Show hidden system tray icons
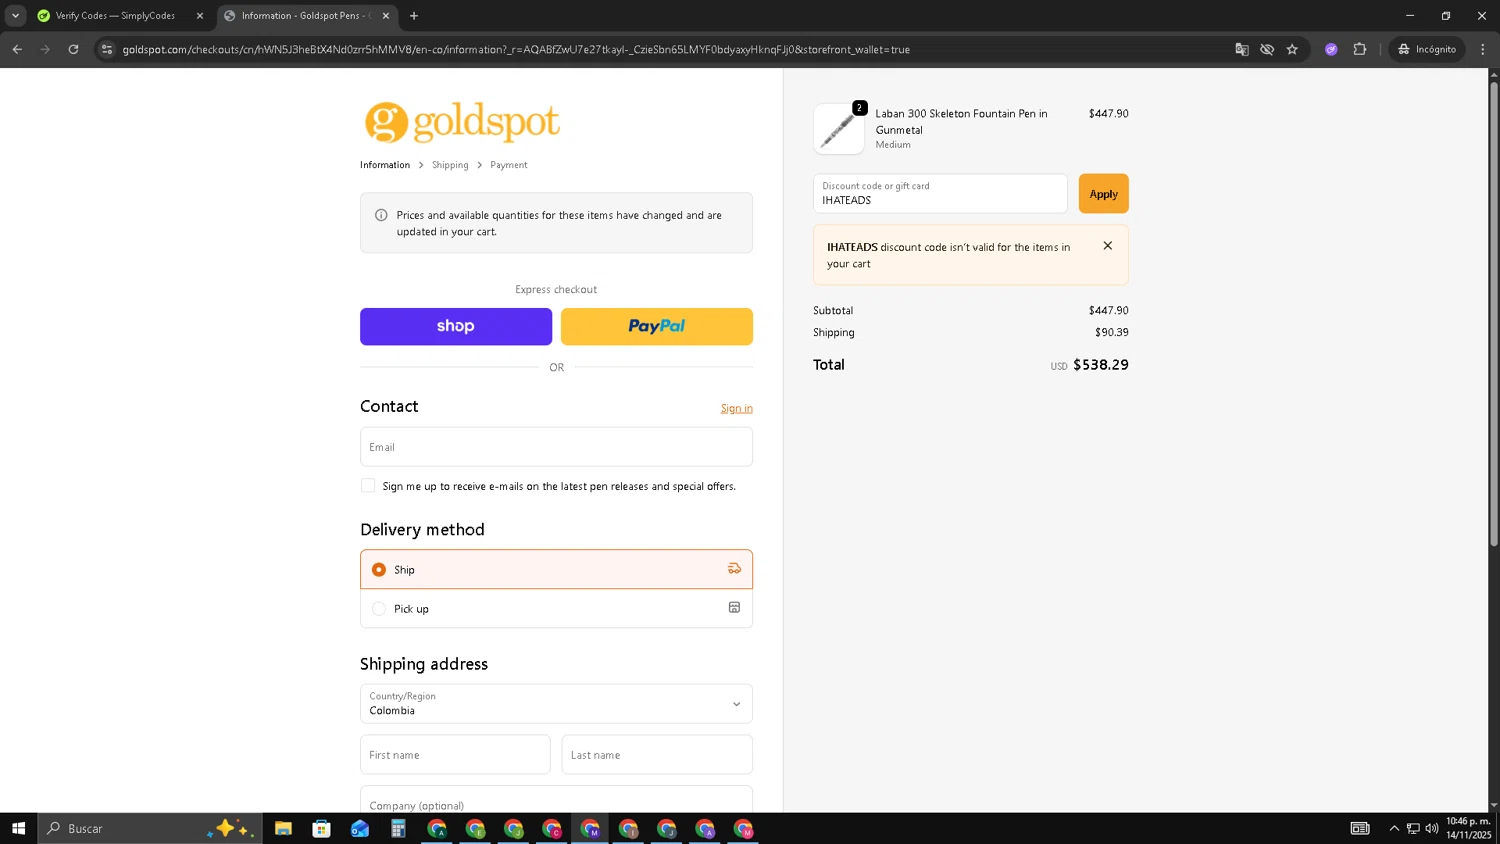The image size is (1500, 844). pos(1394,828)
